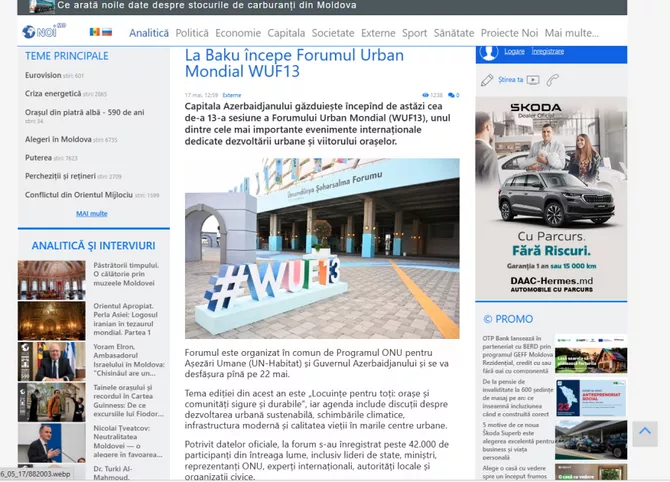Click the user avatar icon
670x482 pixels.
[x=488, y=52]
